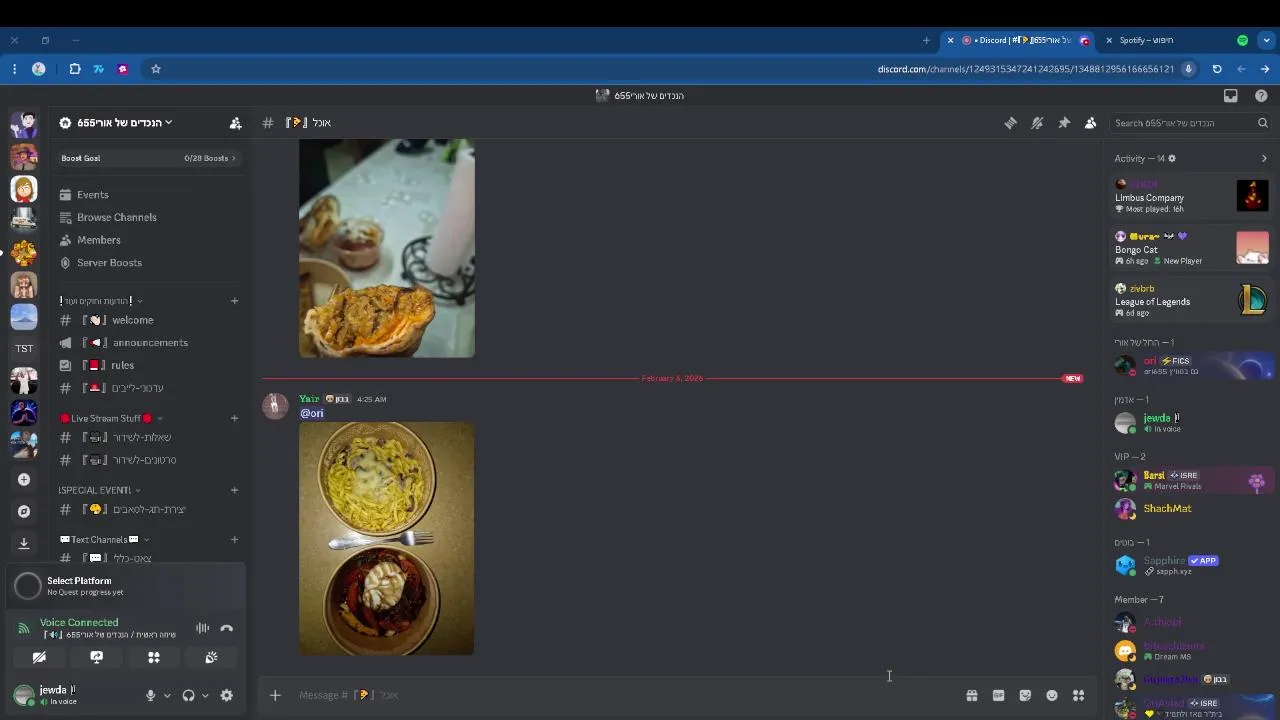The height and width of the screenshot is (720, 1280).
Task: Open the Help question mark icon
Action: (1261, 96)
